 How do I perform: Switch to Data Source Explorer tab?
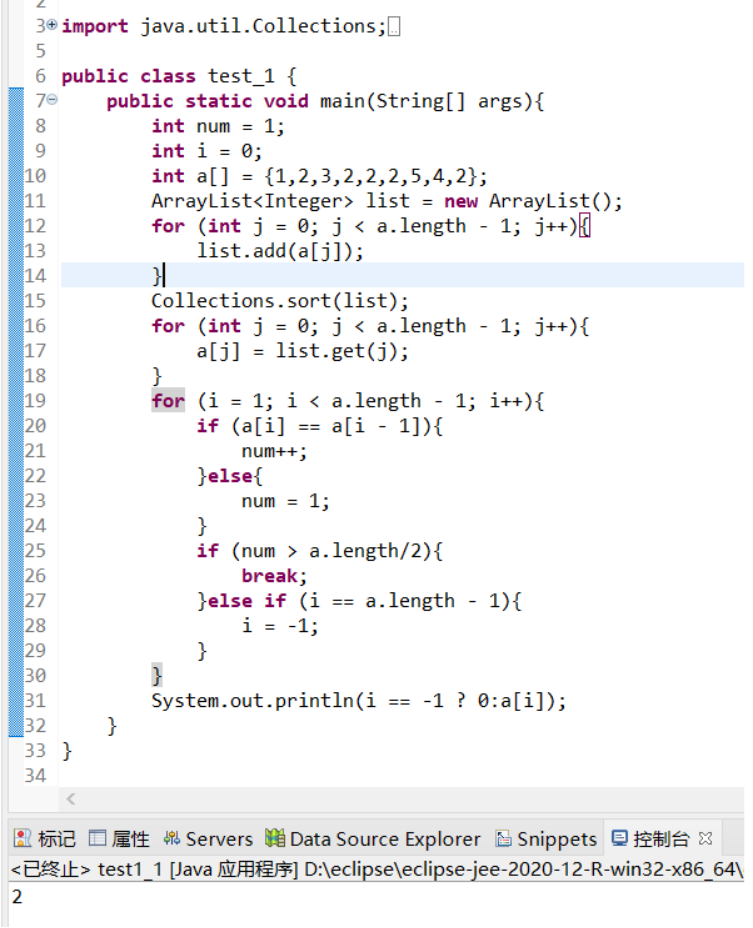(x=373, y=839)
